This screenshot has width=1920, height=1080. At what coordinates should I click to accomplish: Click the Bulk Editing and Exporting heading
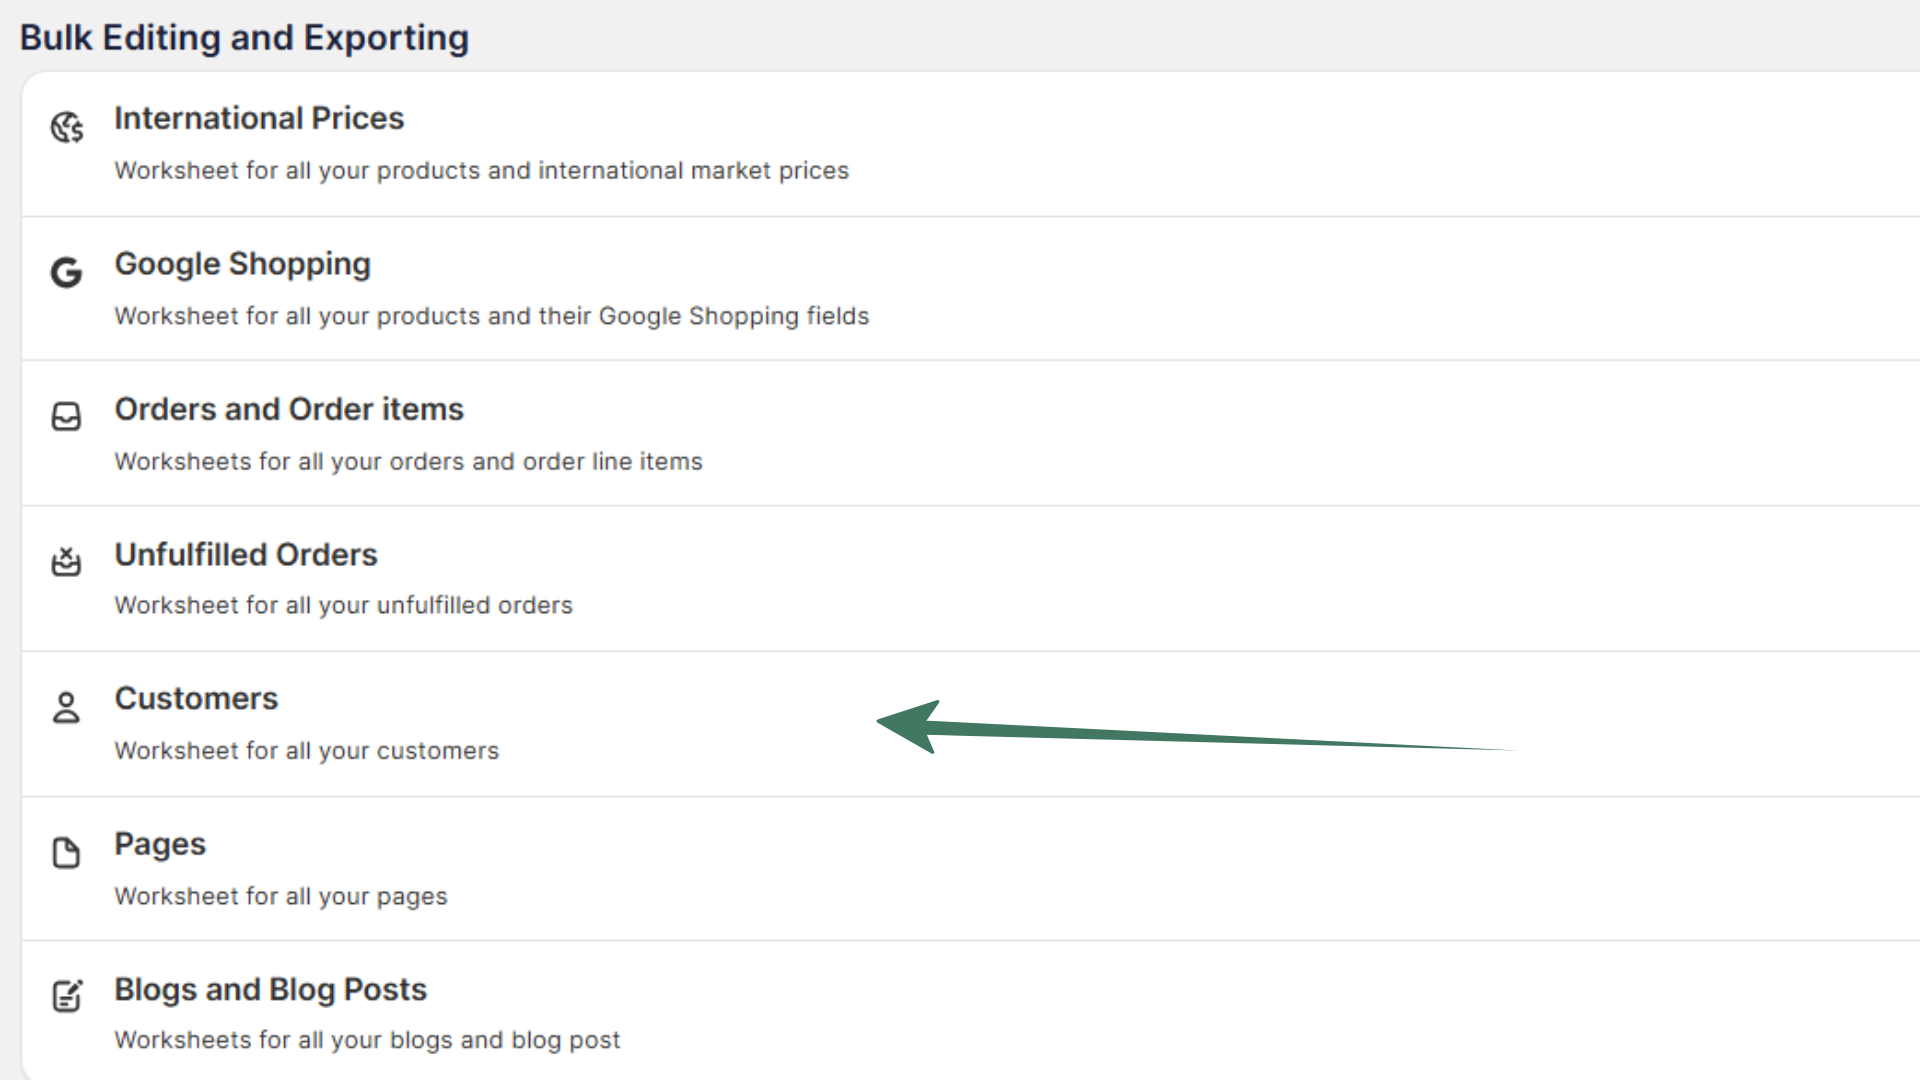[244, 38]
